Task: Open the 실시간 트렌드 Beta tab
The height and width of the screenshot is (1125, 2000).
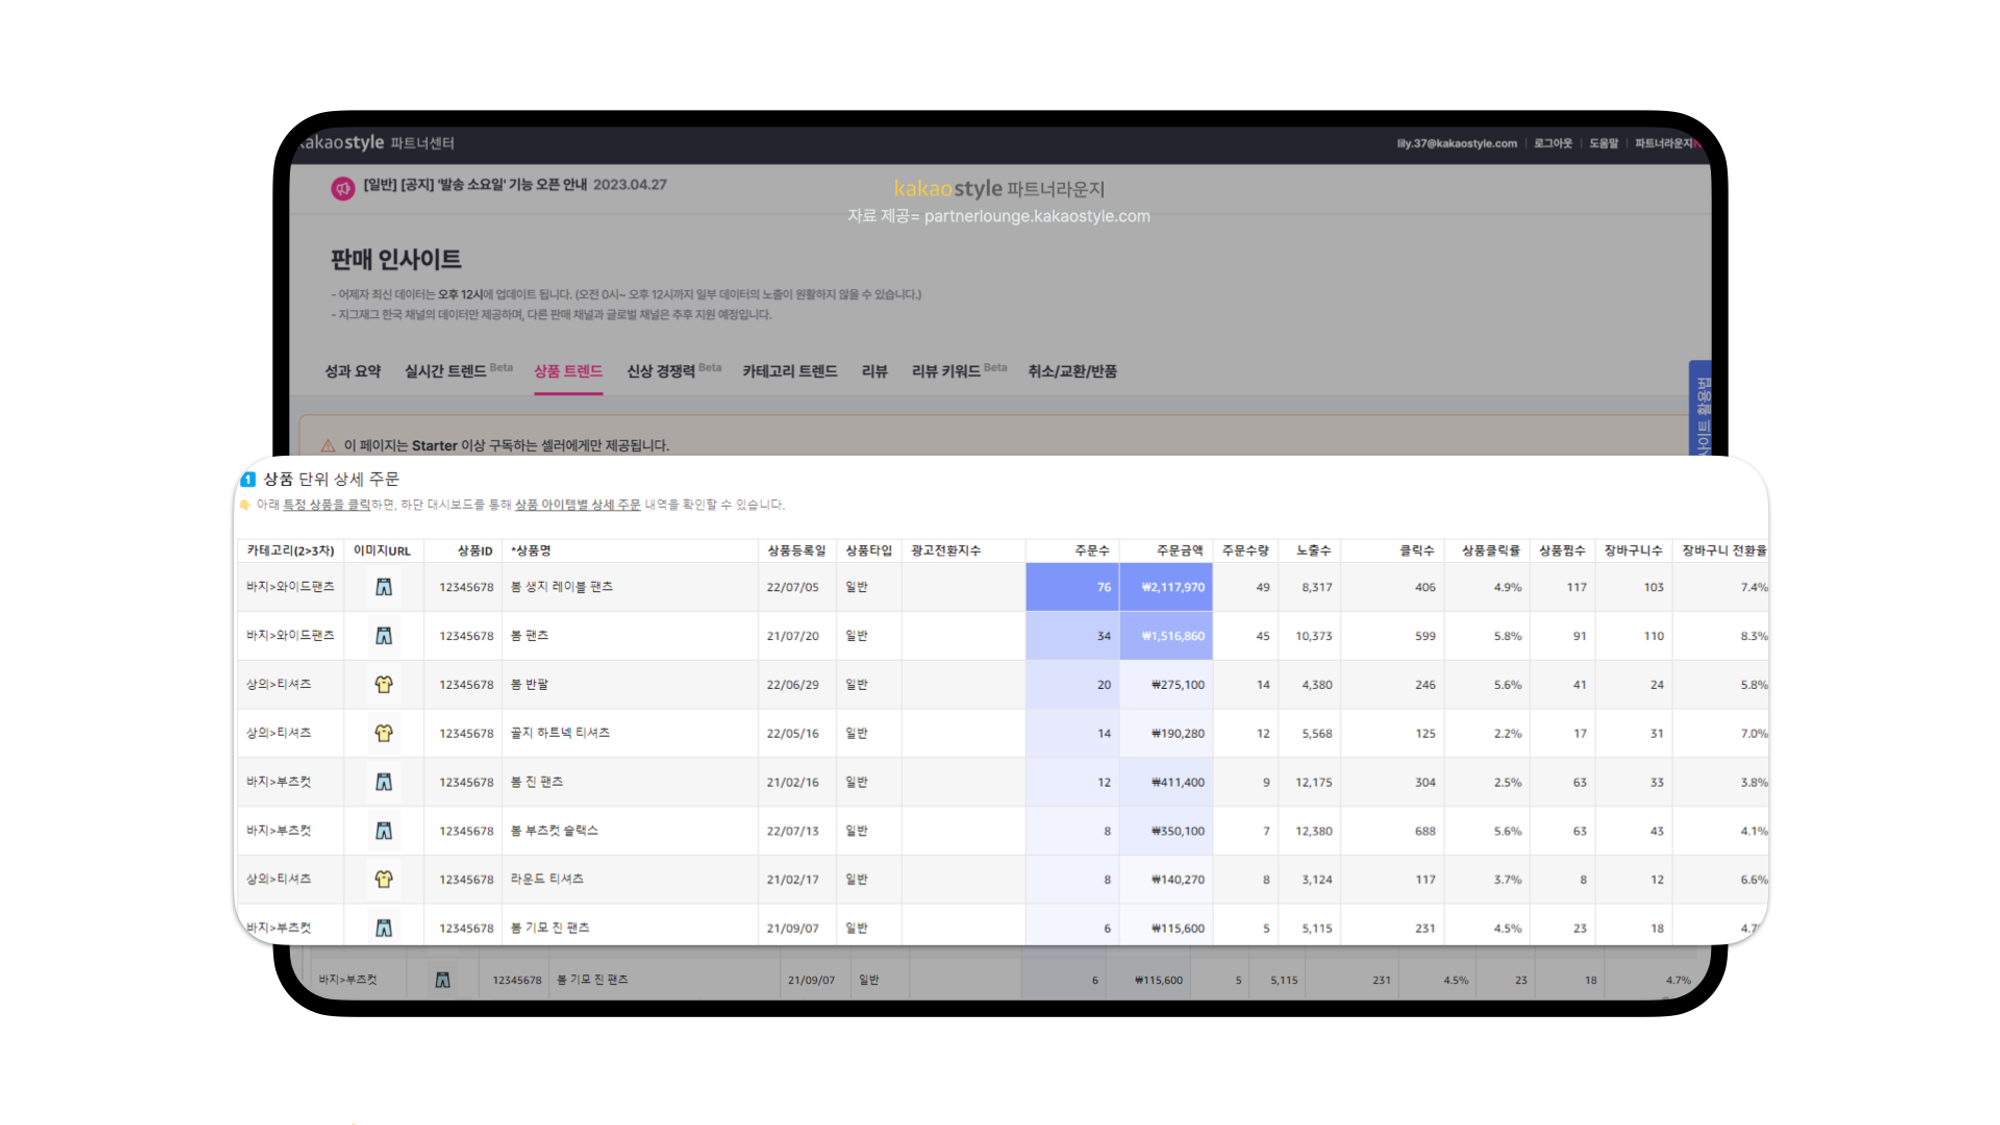Action: coord(458,371)
